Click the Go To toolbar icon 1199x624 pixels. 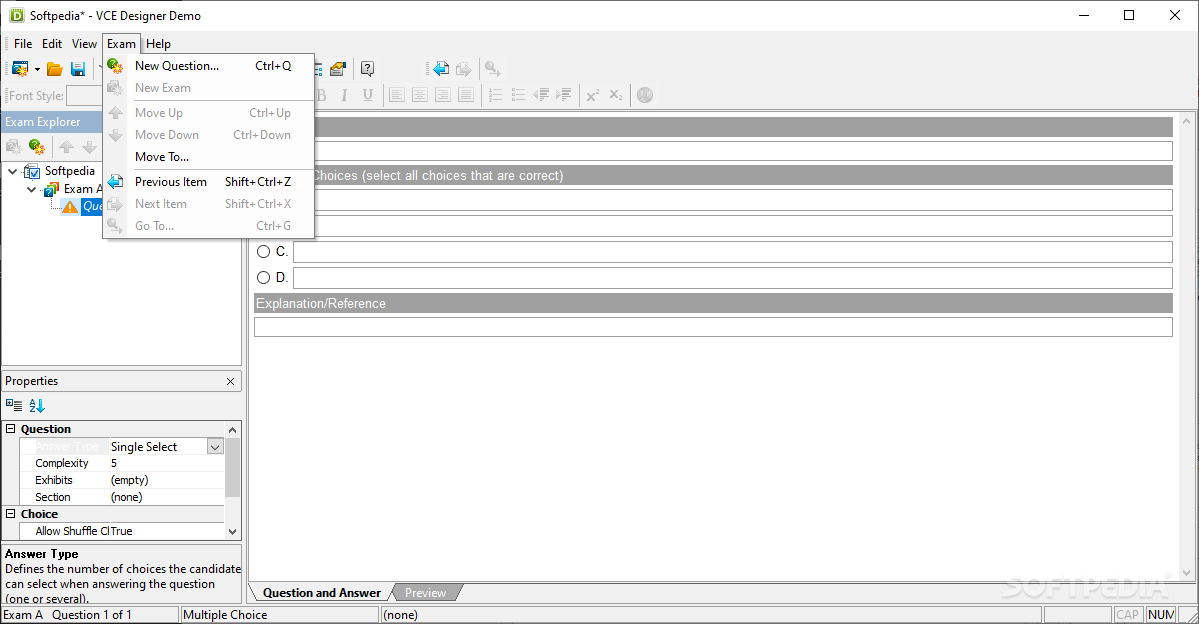tap(492, 69)
